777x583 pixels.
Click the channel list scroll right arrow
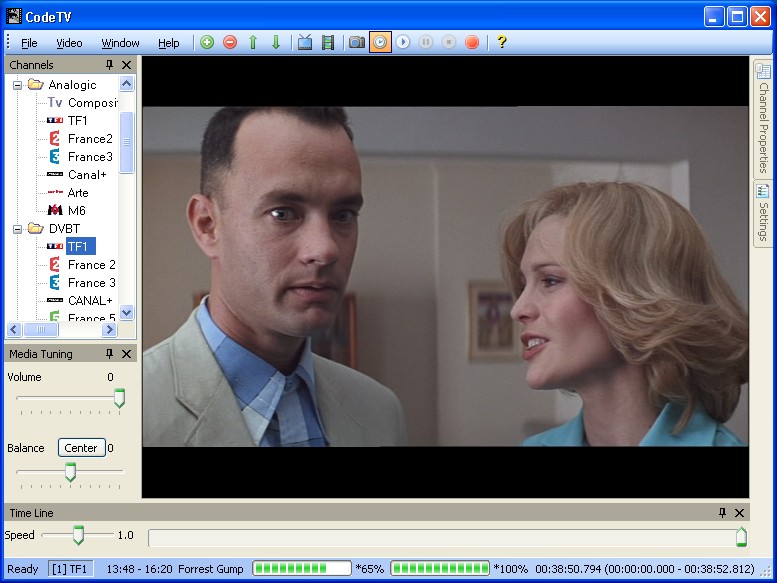click(110, 329)
